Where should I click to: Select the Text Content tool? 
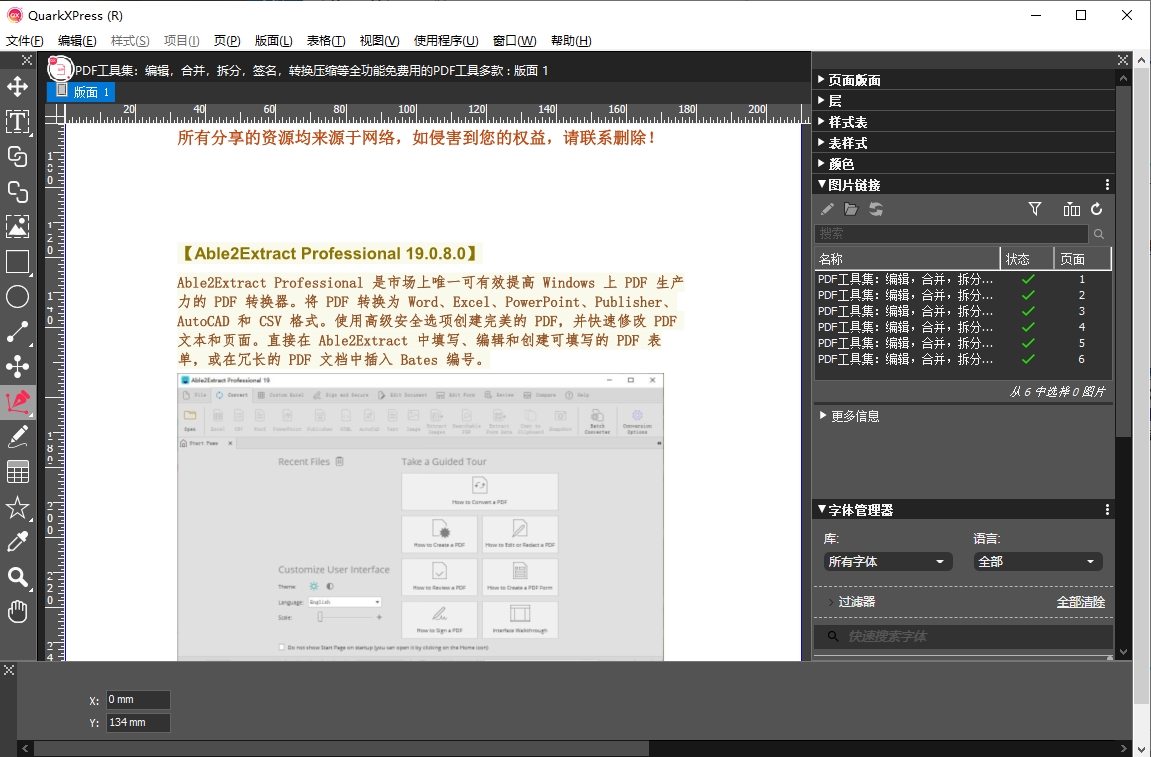pyautogui.click(x=18, y=122)
